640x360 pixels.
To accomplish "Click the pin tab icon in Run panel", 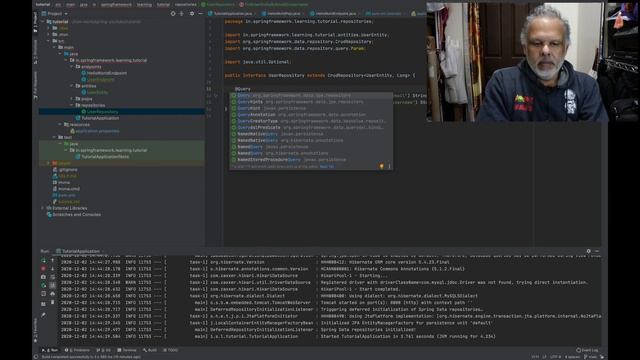I will point(43,315).
